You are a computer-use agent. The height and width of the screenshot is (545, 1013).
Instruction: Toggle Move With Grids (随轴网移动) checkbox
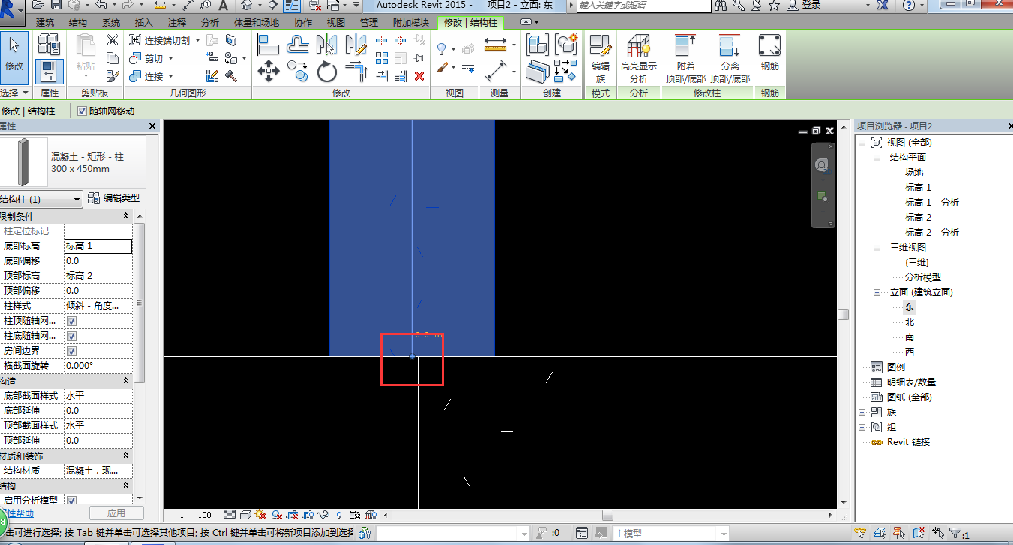(83, 111)
